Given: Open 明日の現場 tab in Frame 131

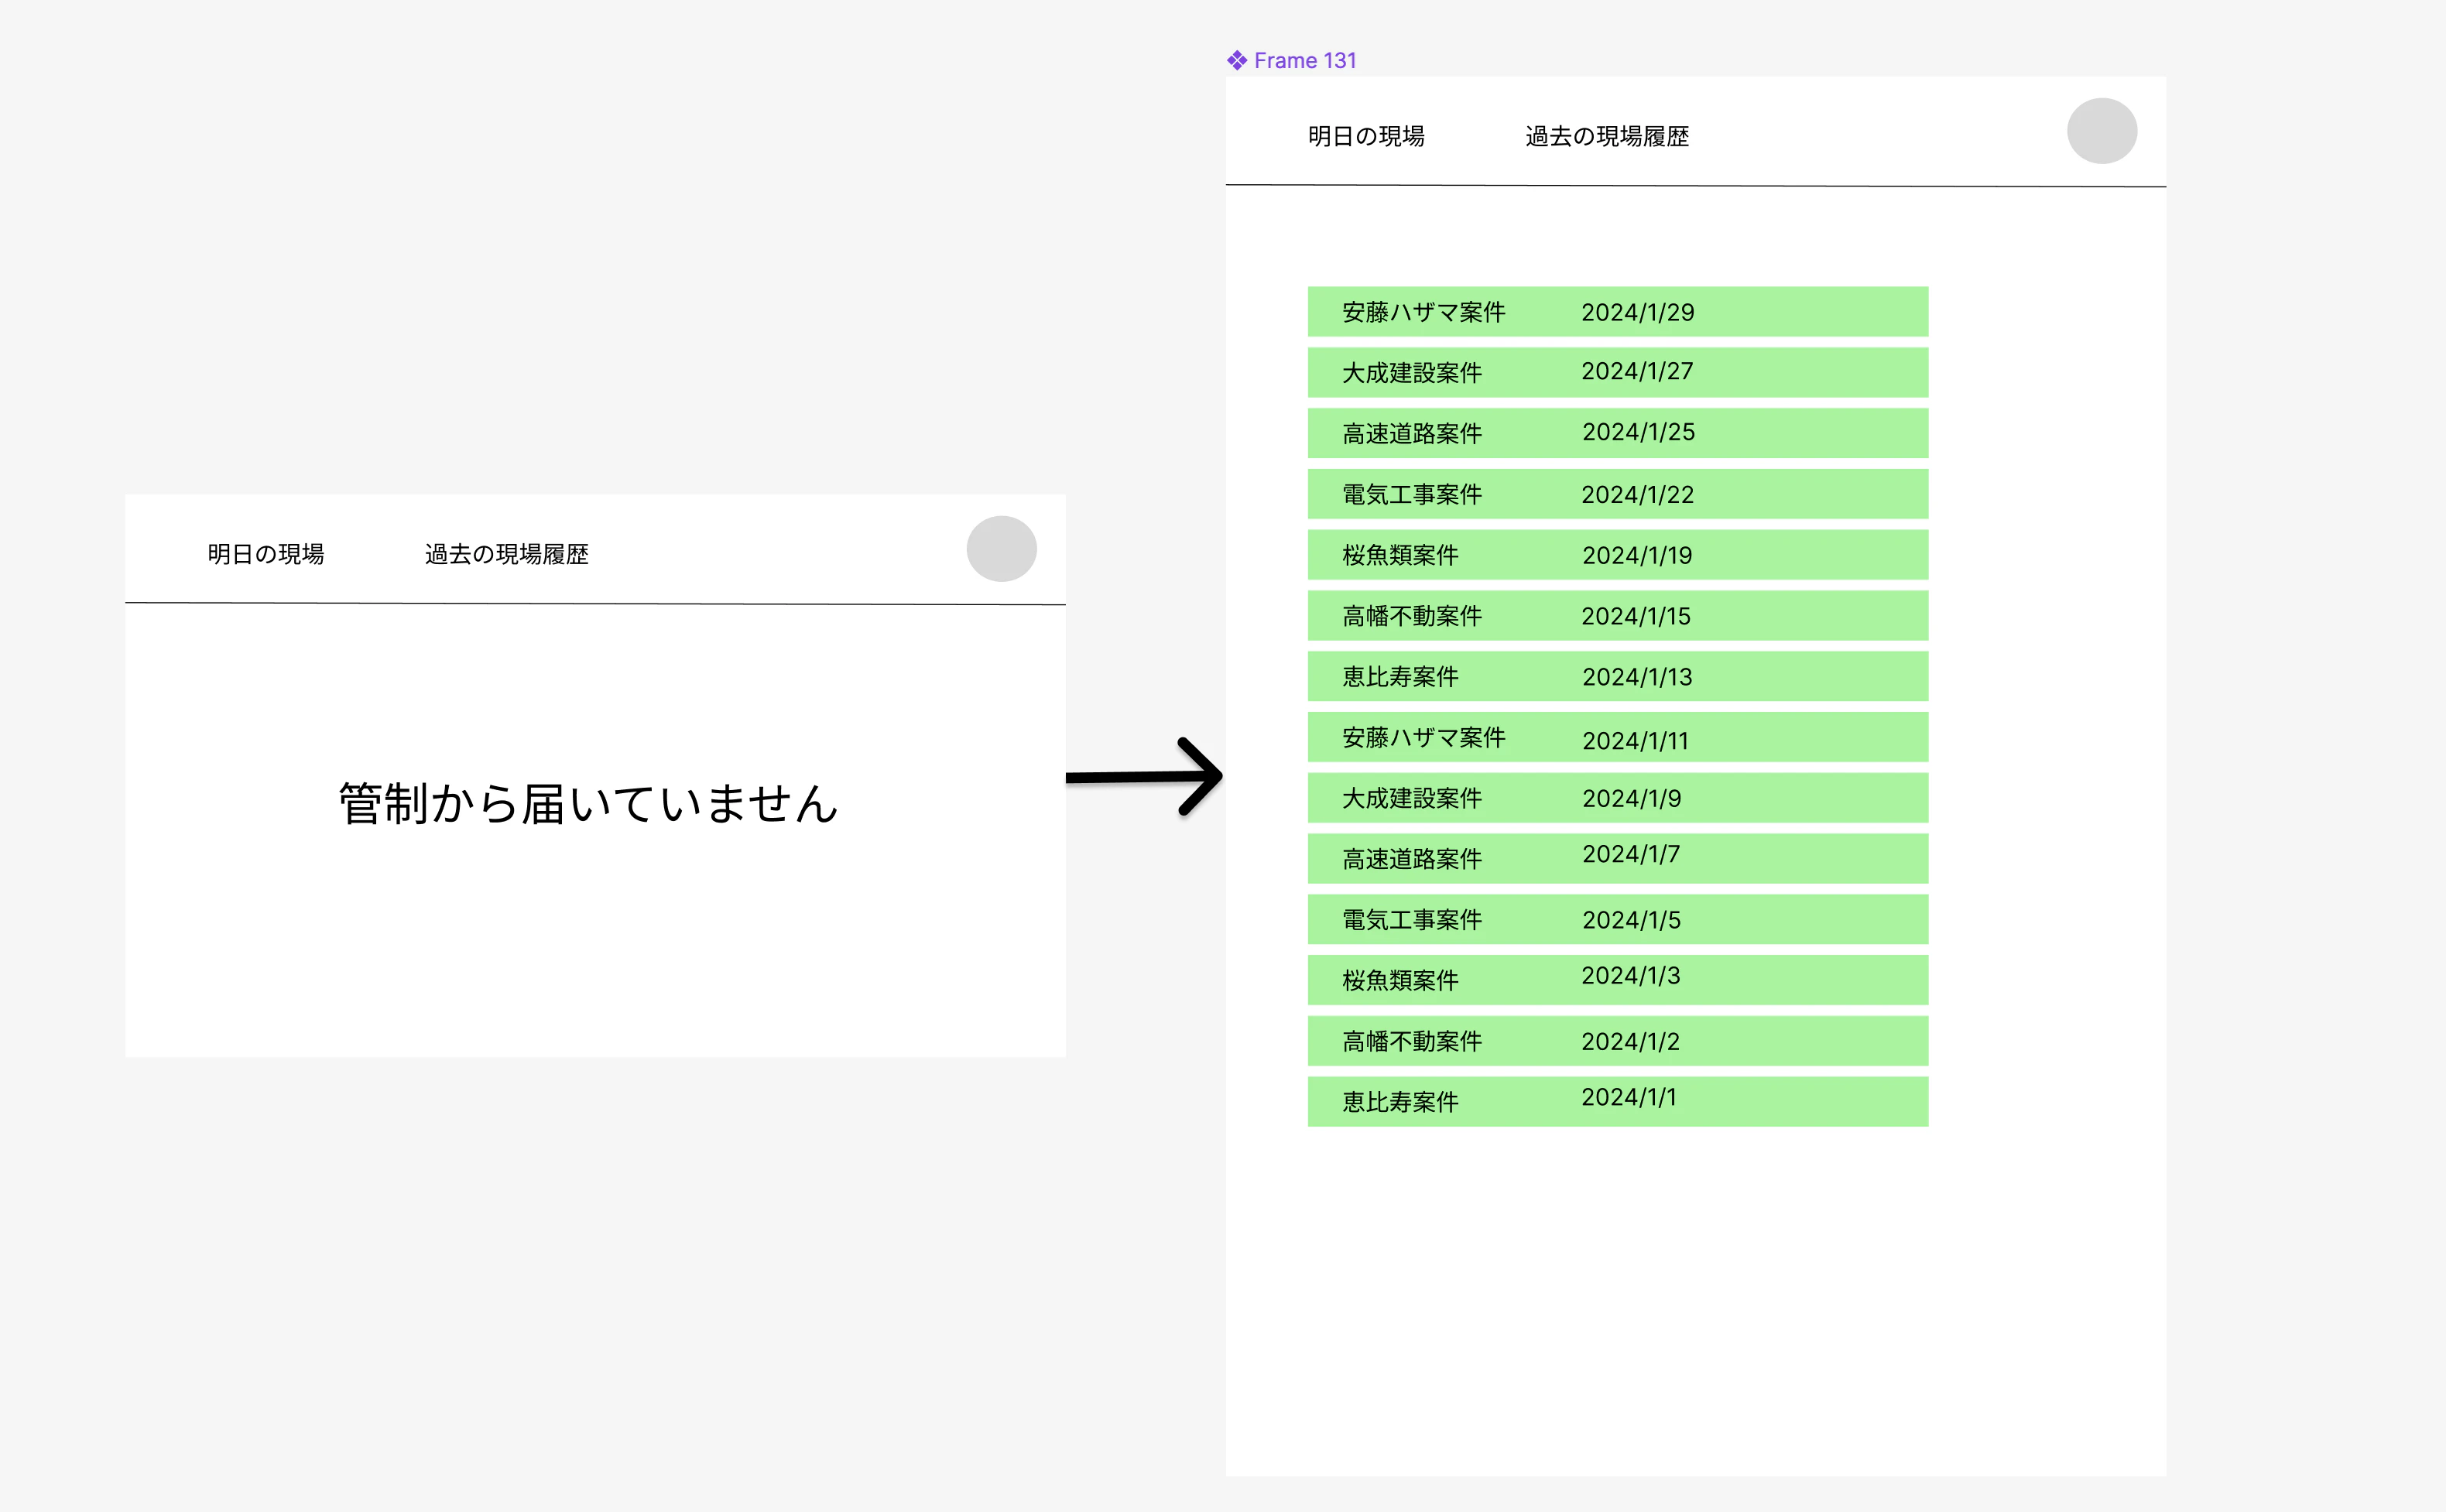Looking at the screenshot, I should 1366,136.
